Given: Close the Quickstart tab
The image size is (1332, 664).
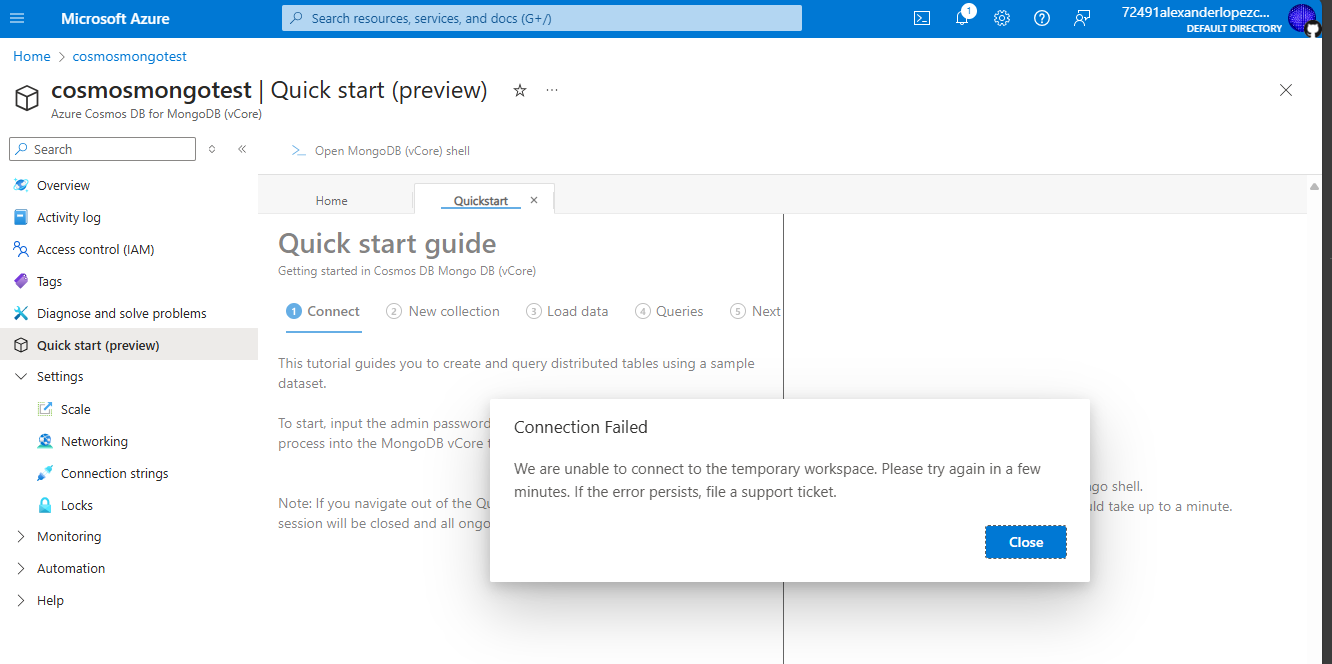Looking at the screenshot, I should coord(534,200).
